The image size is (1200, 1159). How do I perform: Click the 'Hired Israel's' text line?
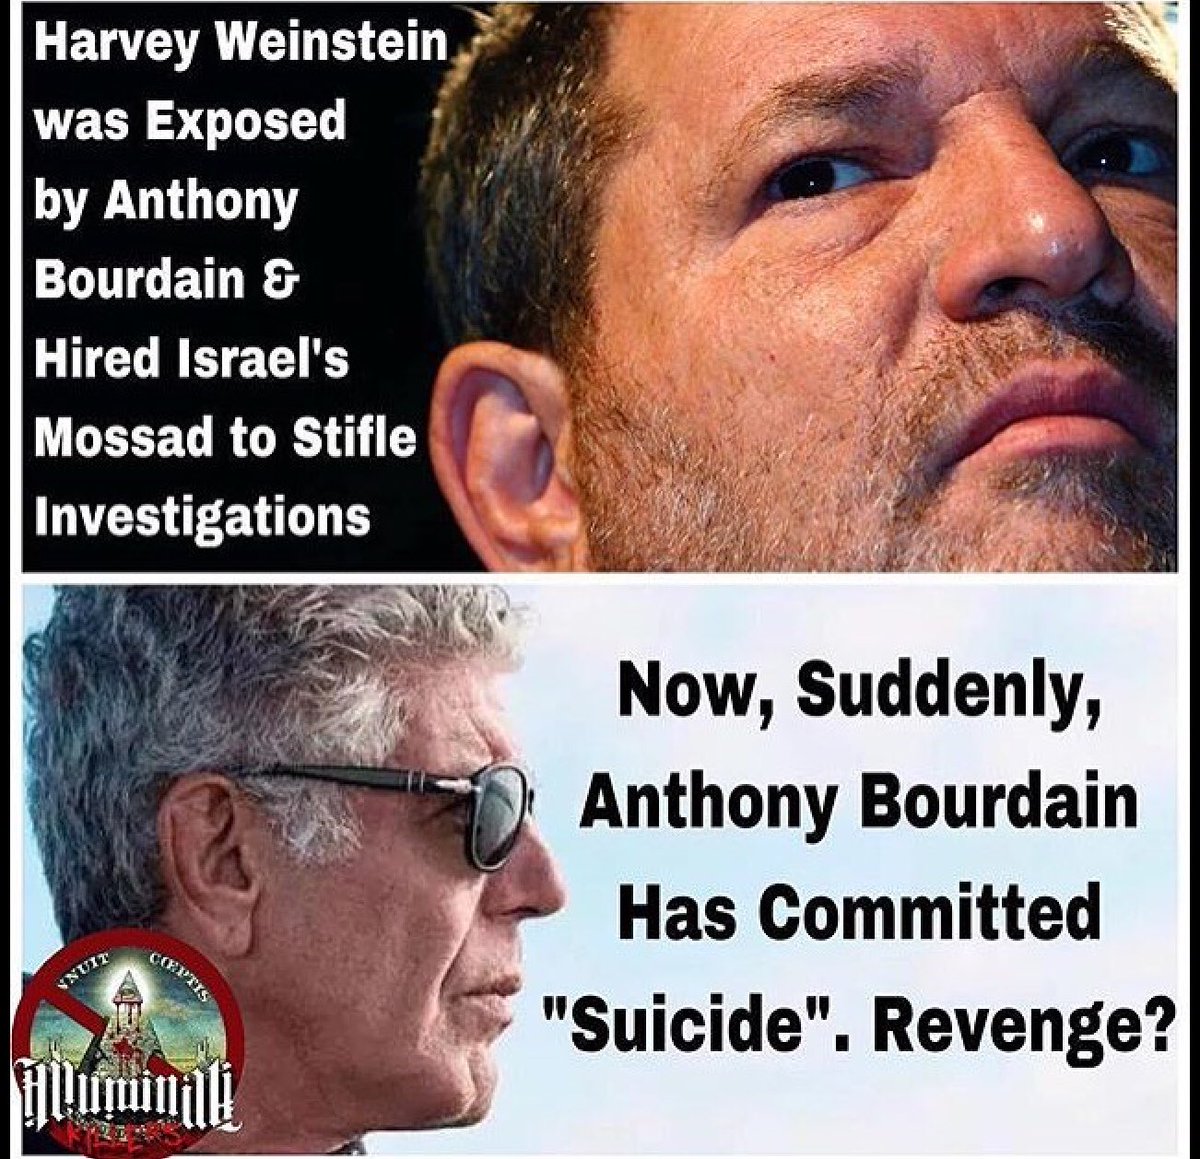click(x=191, y=358)
